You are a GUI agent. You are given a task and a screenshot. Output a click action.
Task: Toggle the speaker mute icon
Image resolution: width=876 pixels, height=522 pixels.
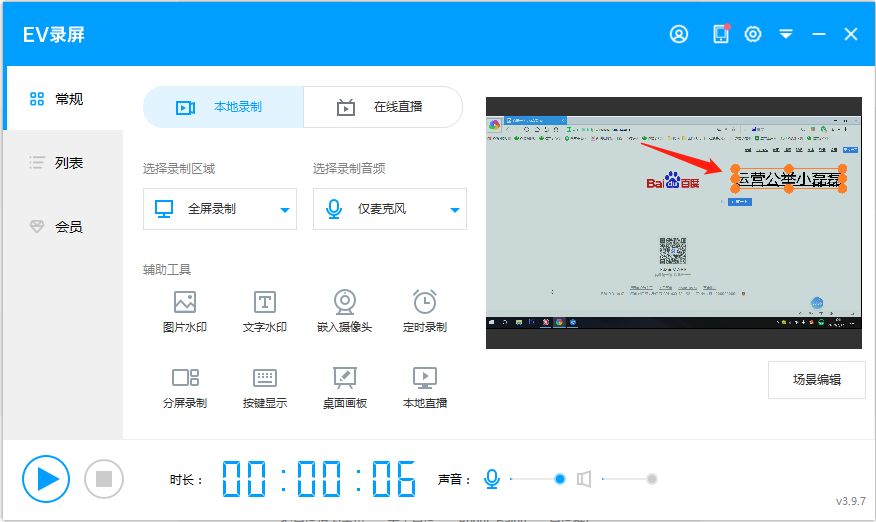point(584,479)
